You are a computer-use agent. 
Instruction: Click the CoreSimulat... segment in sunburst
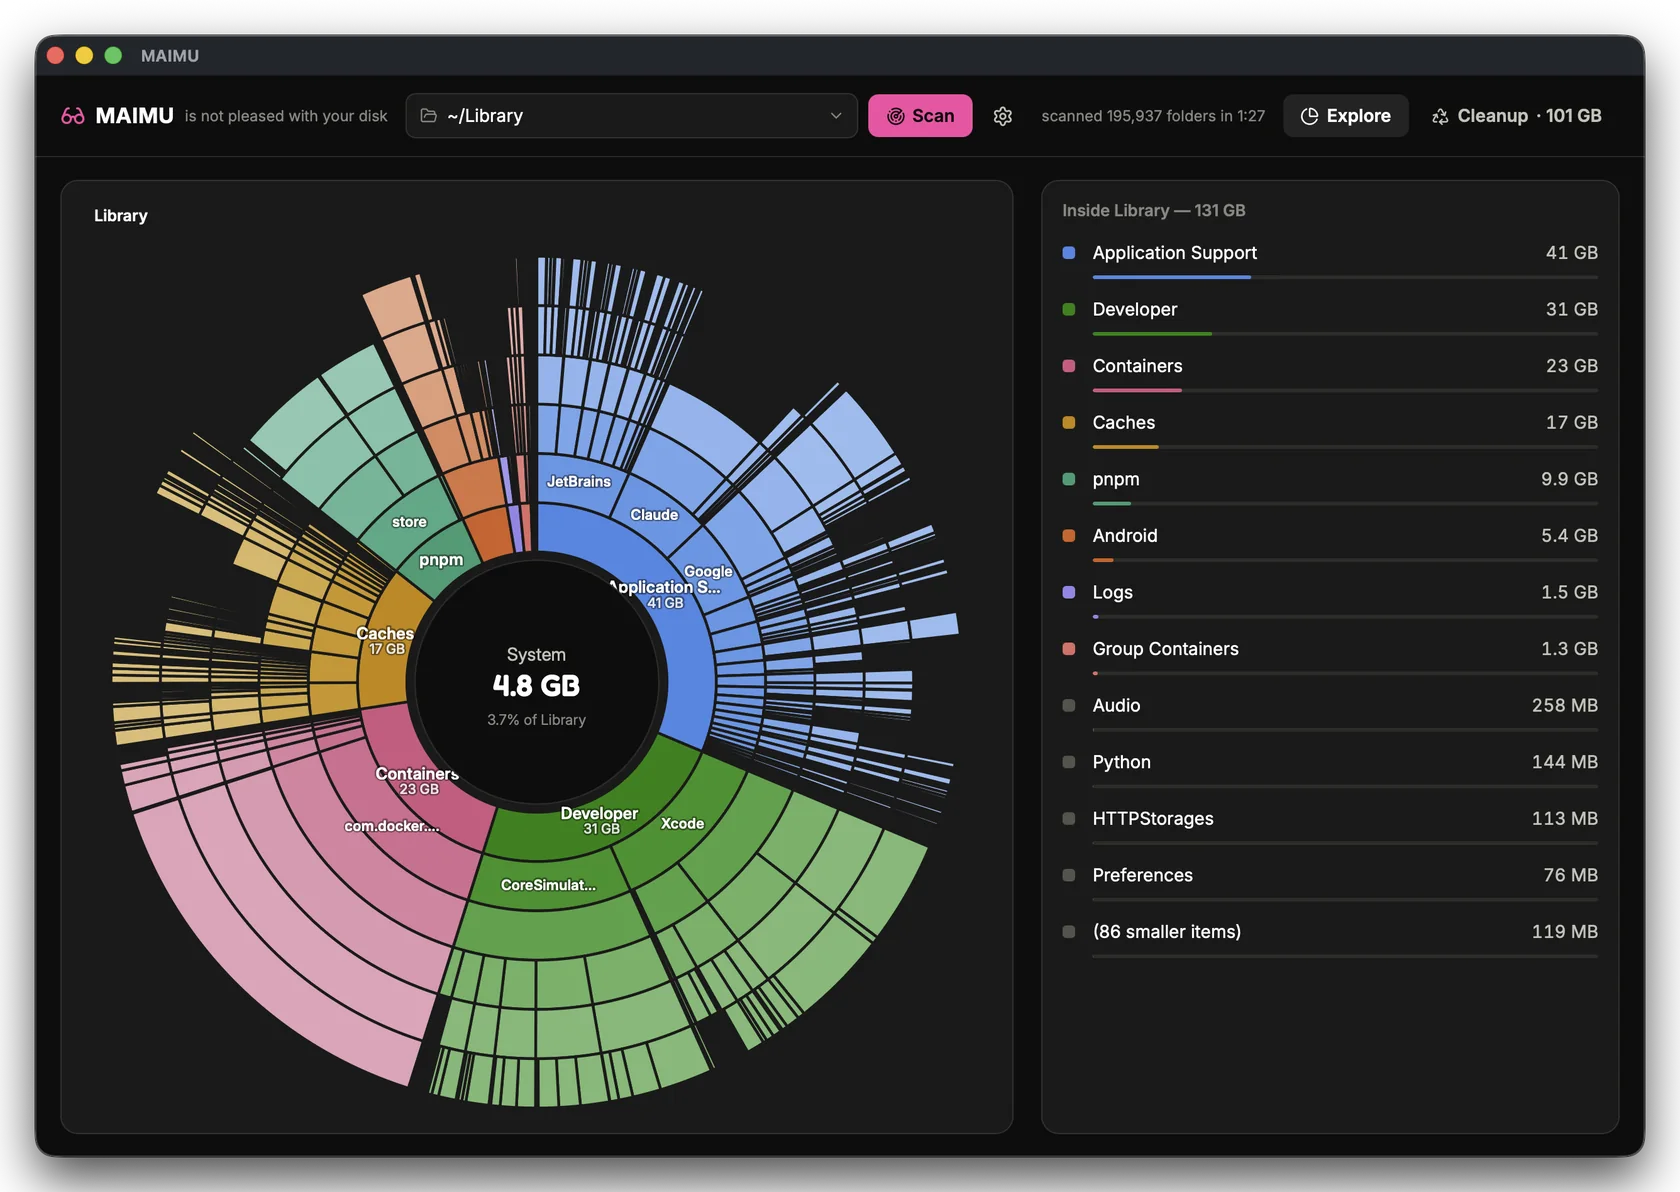point(548,885)
